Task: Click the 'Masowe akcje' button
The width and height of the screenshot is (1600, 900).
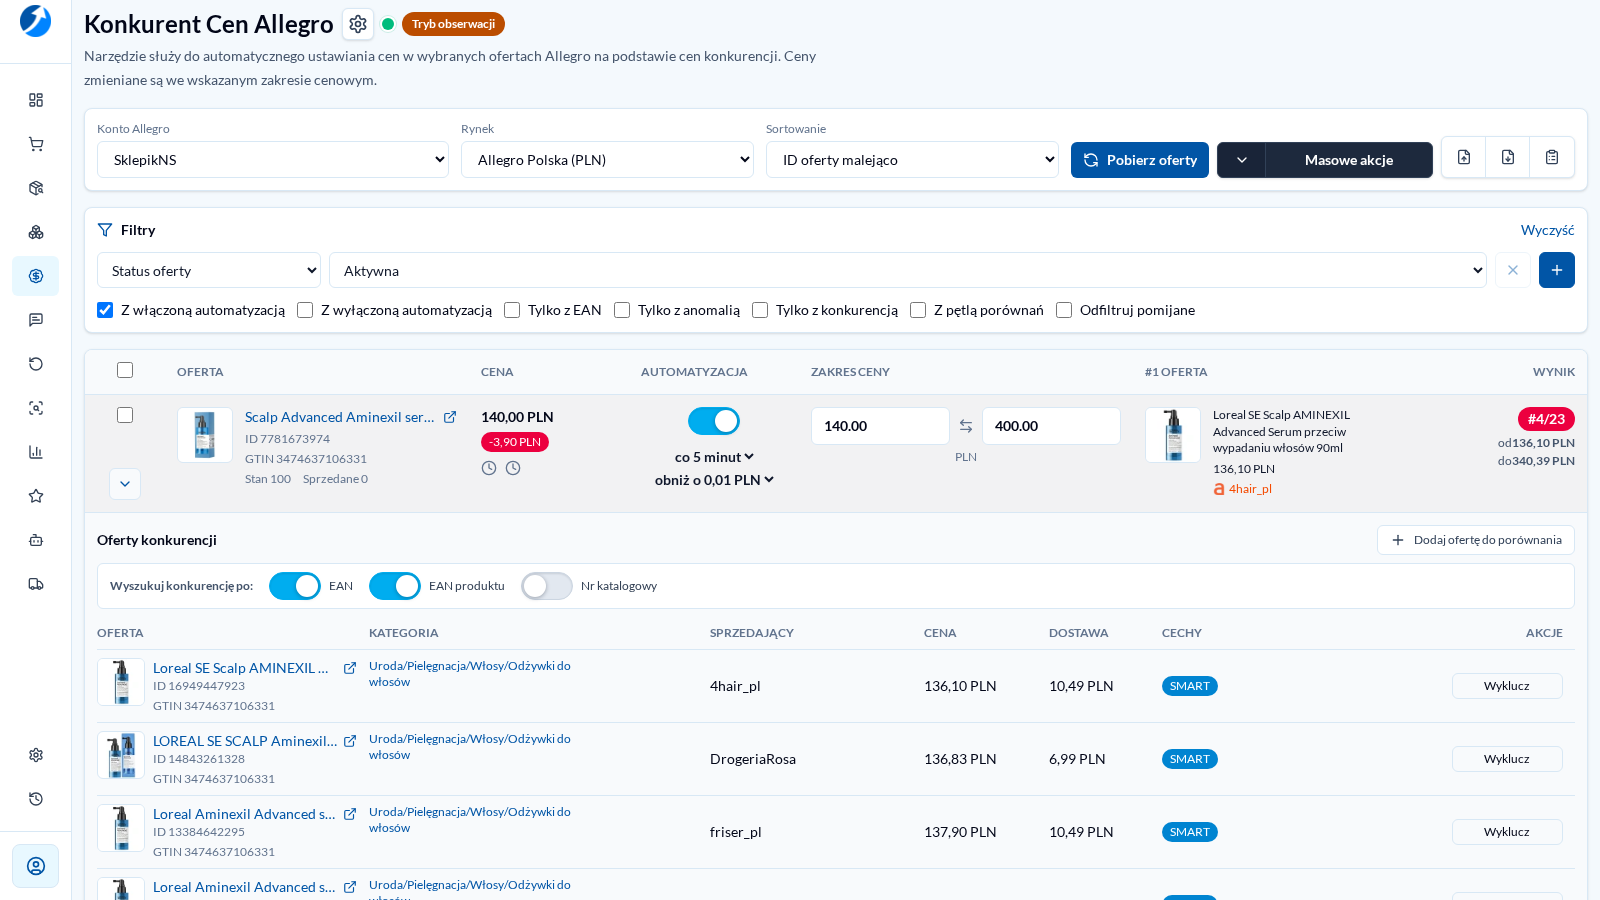Action: [x=1349, y=160]
